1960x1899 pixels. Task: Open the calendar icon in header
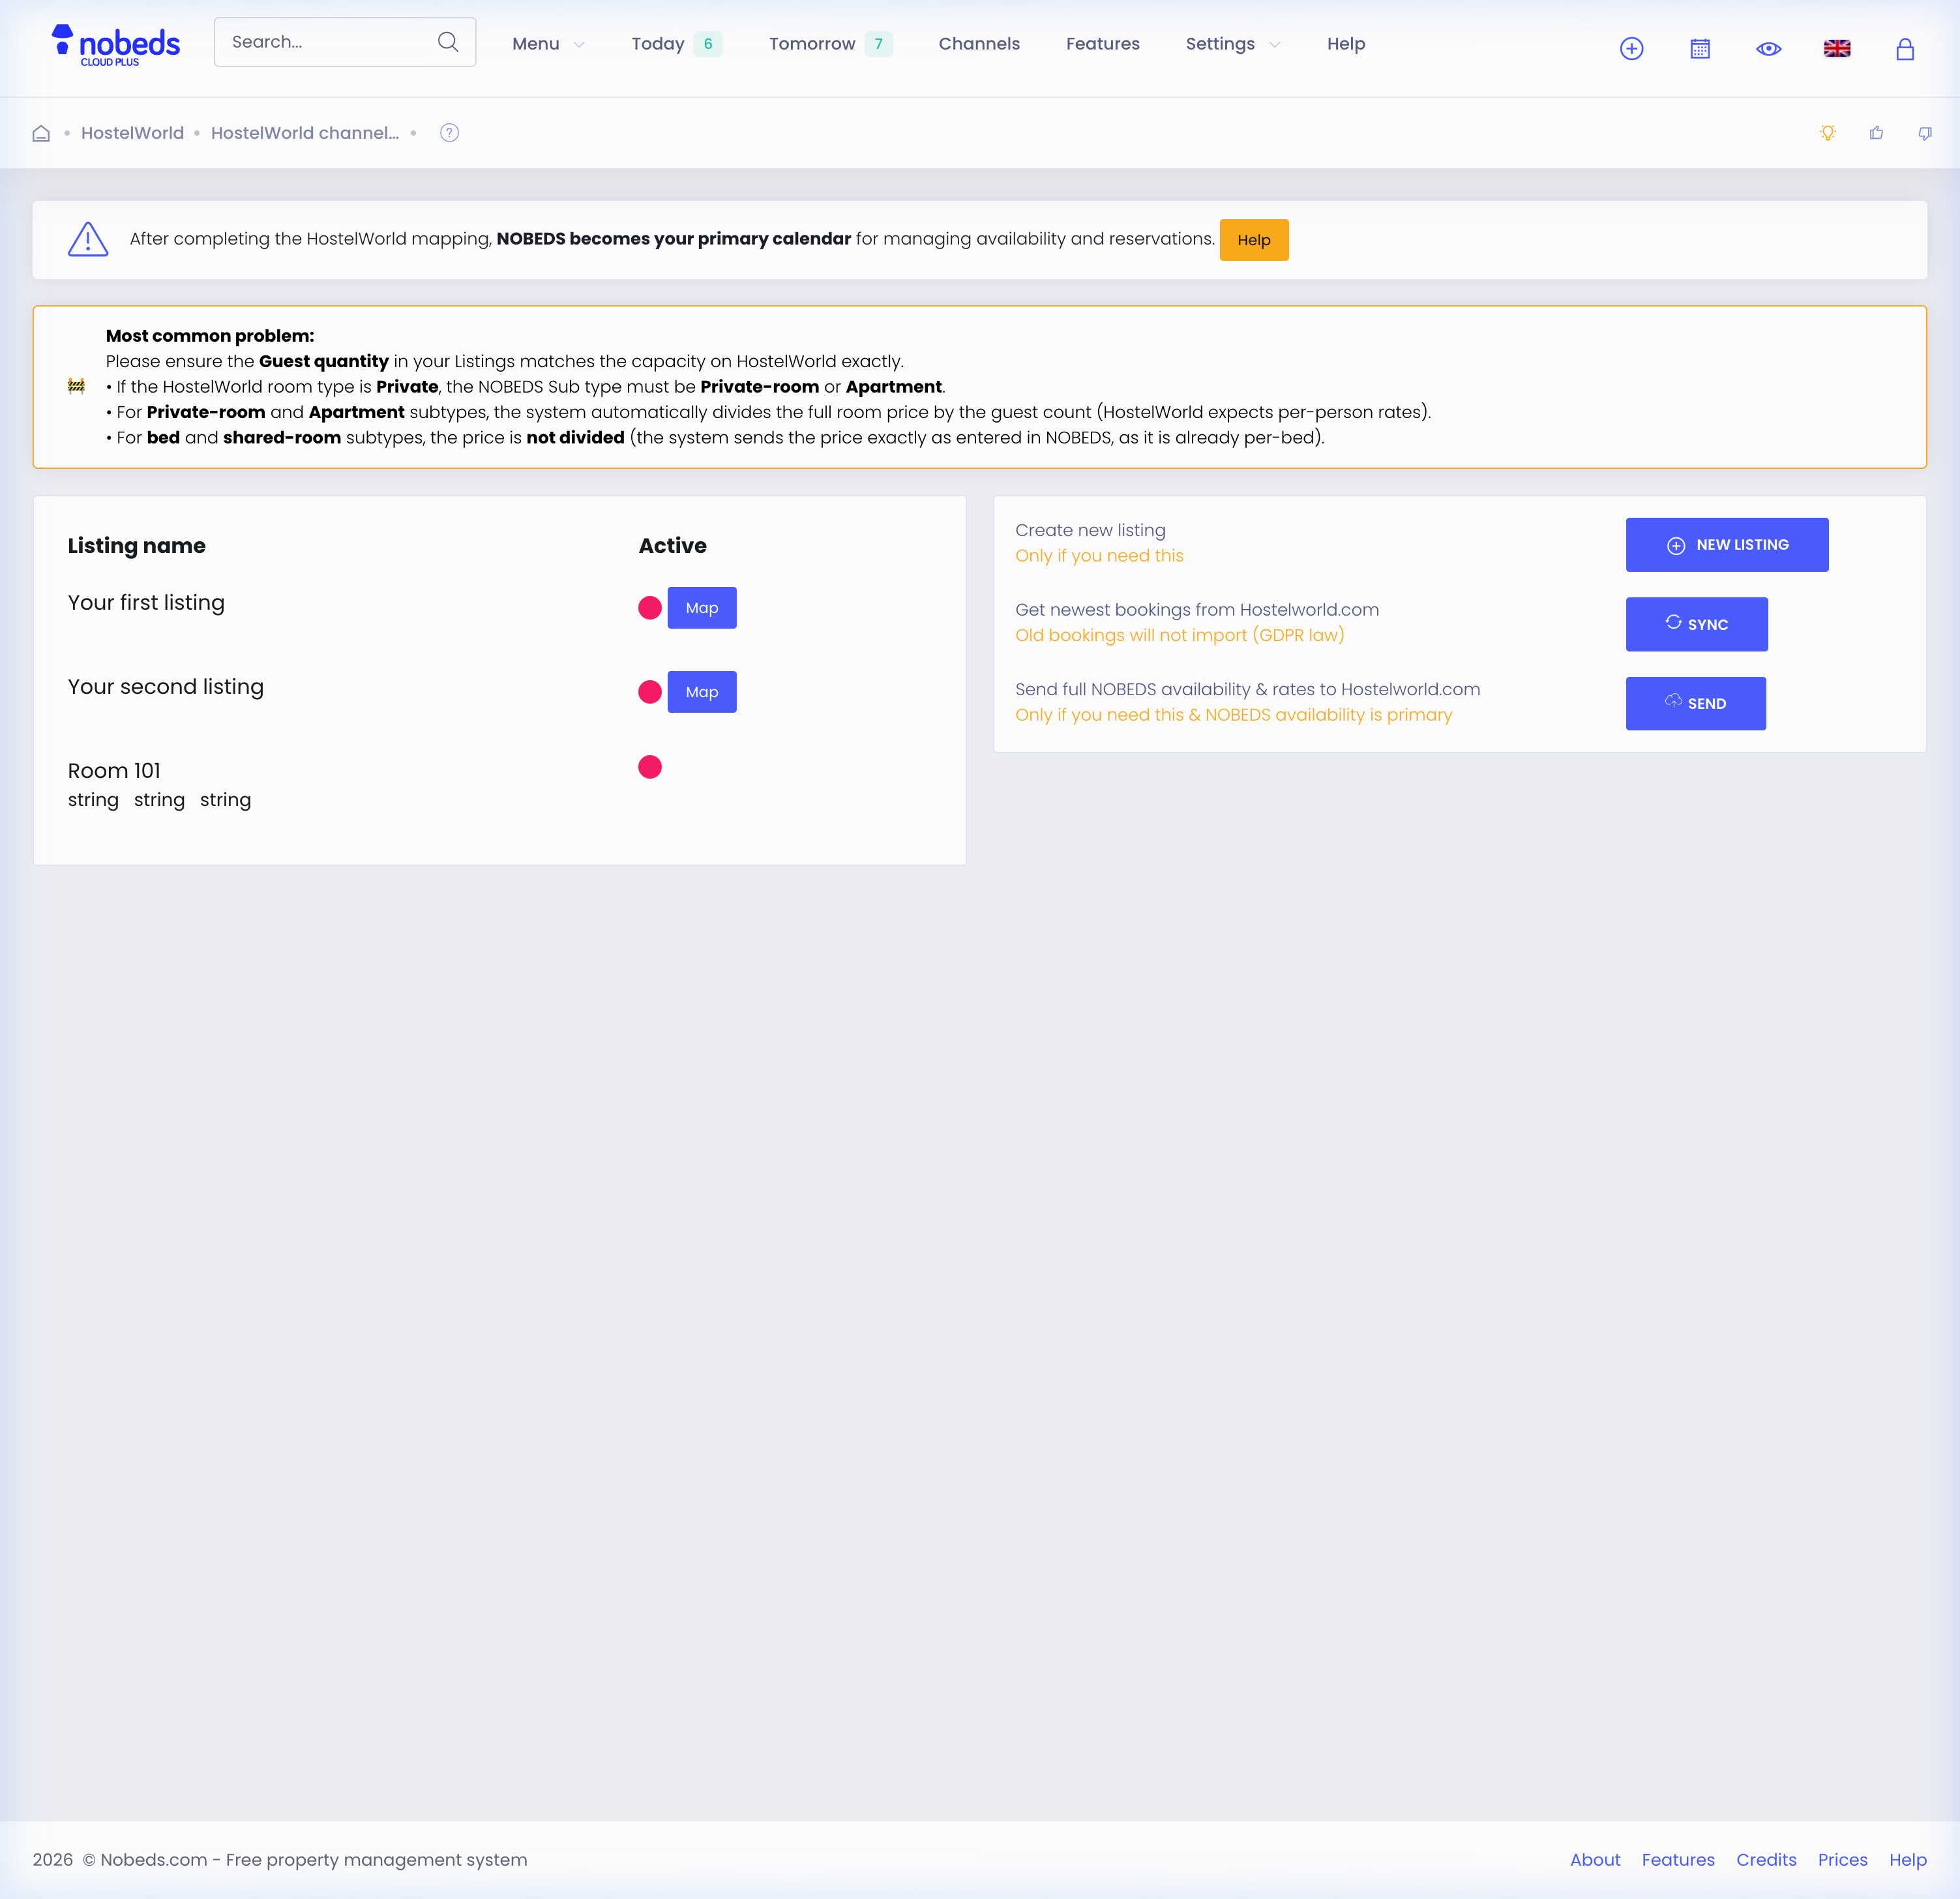click(1700, 48)
